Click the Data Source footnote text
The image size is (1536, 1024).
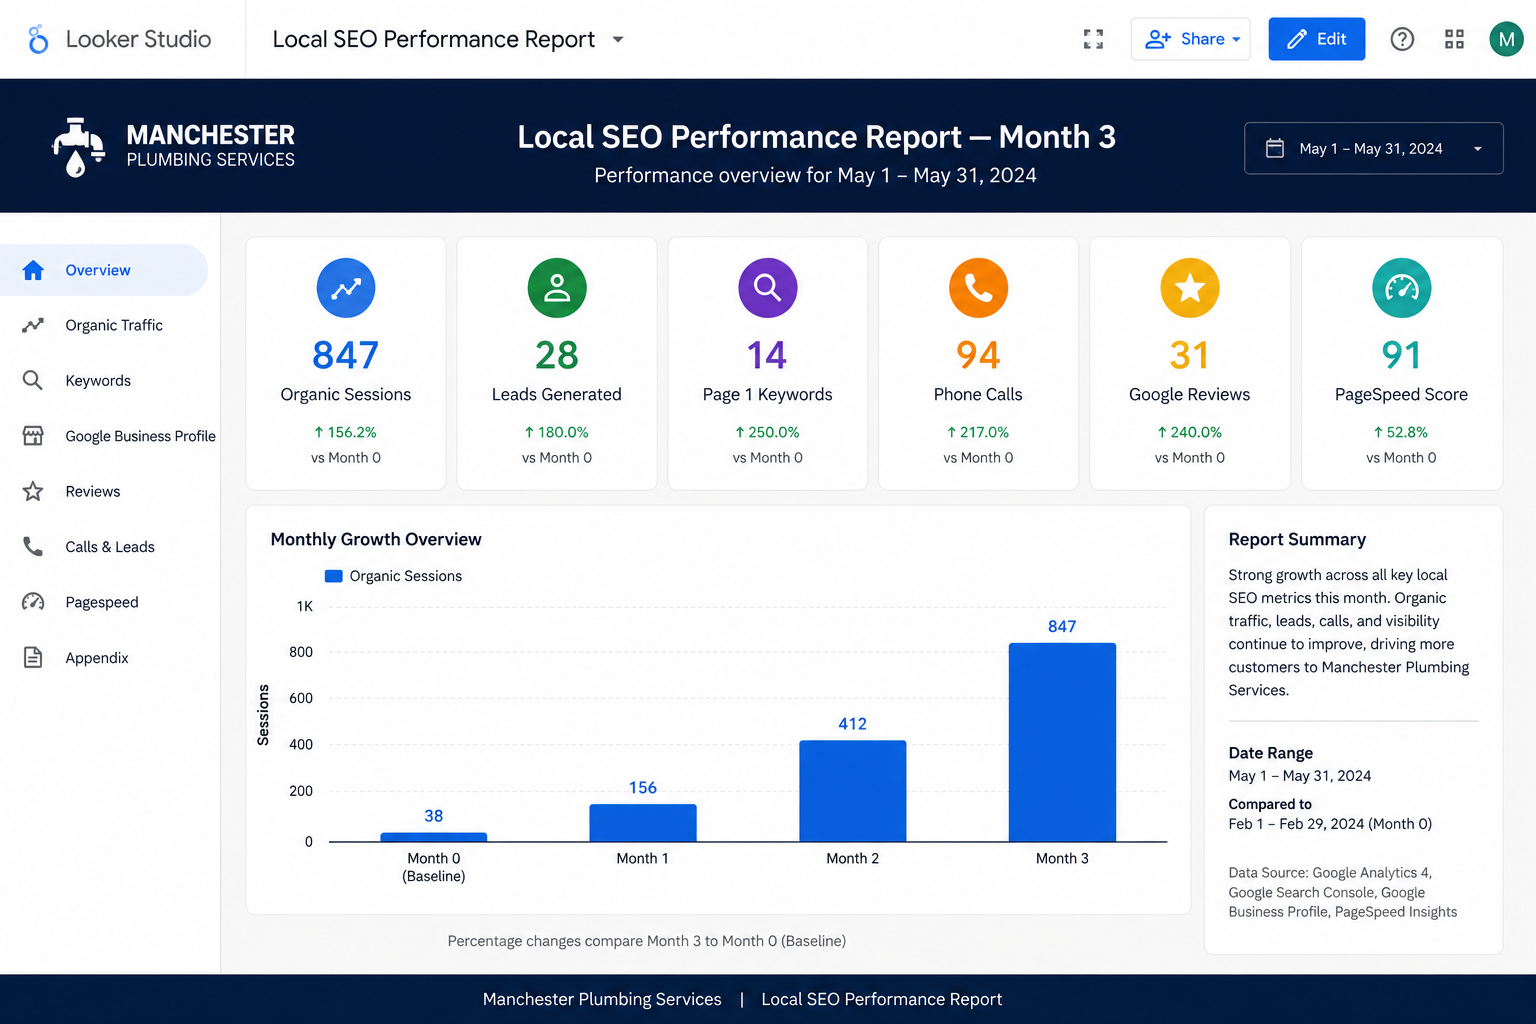(1343, 892)
